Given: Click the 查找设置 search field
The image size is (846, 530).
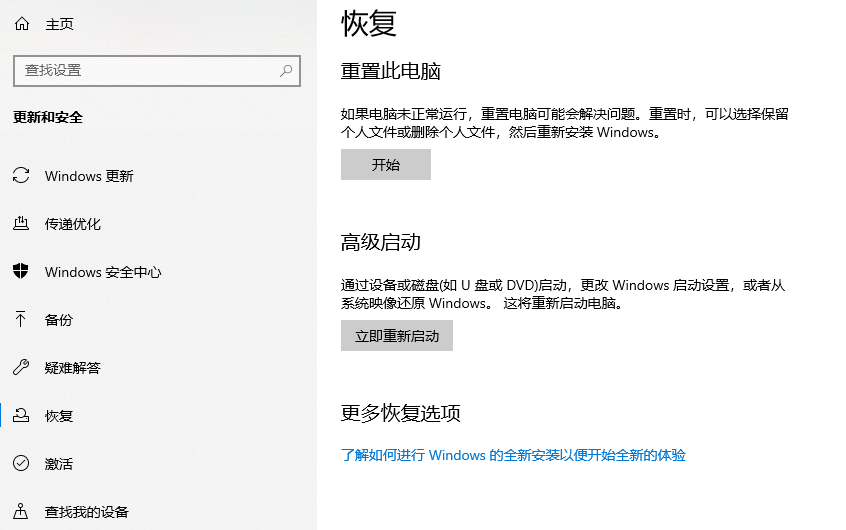Looking at the screenshot, I should [156, 71].
